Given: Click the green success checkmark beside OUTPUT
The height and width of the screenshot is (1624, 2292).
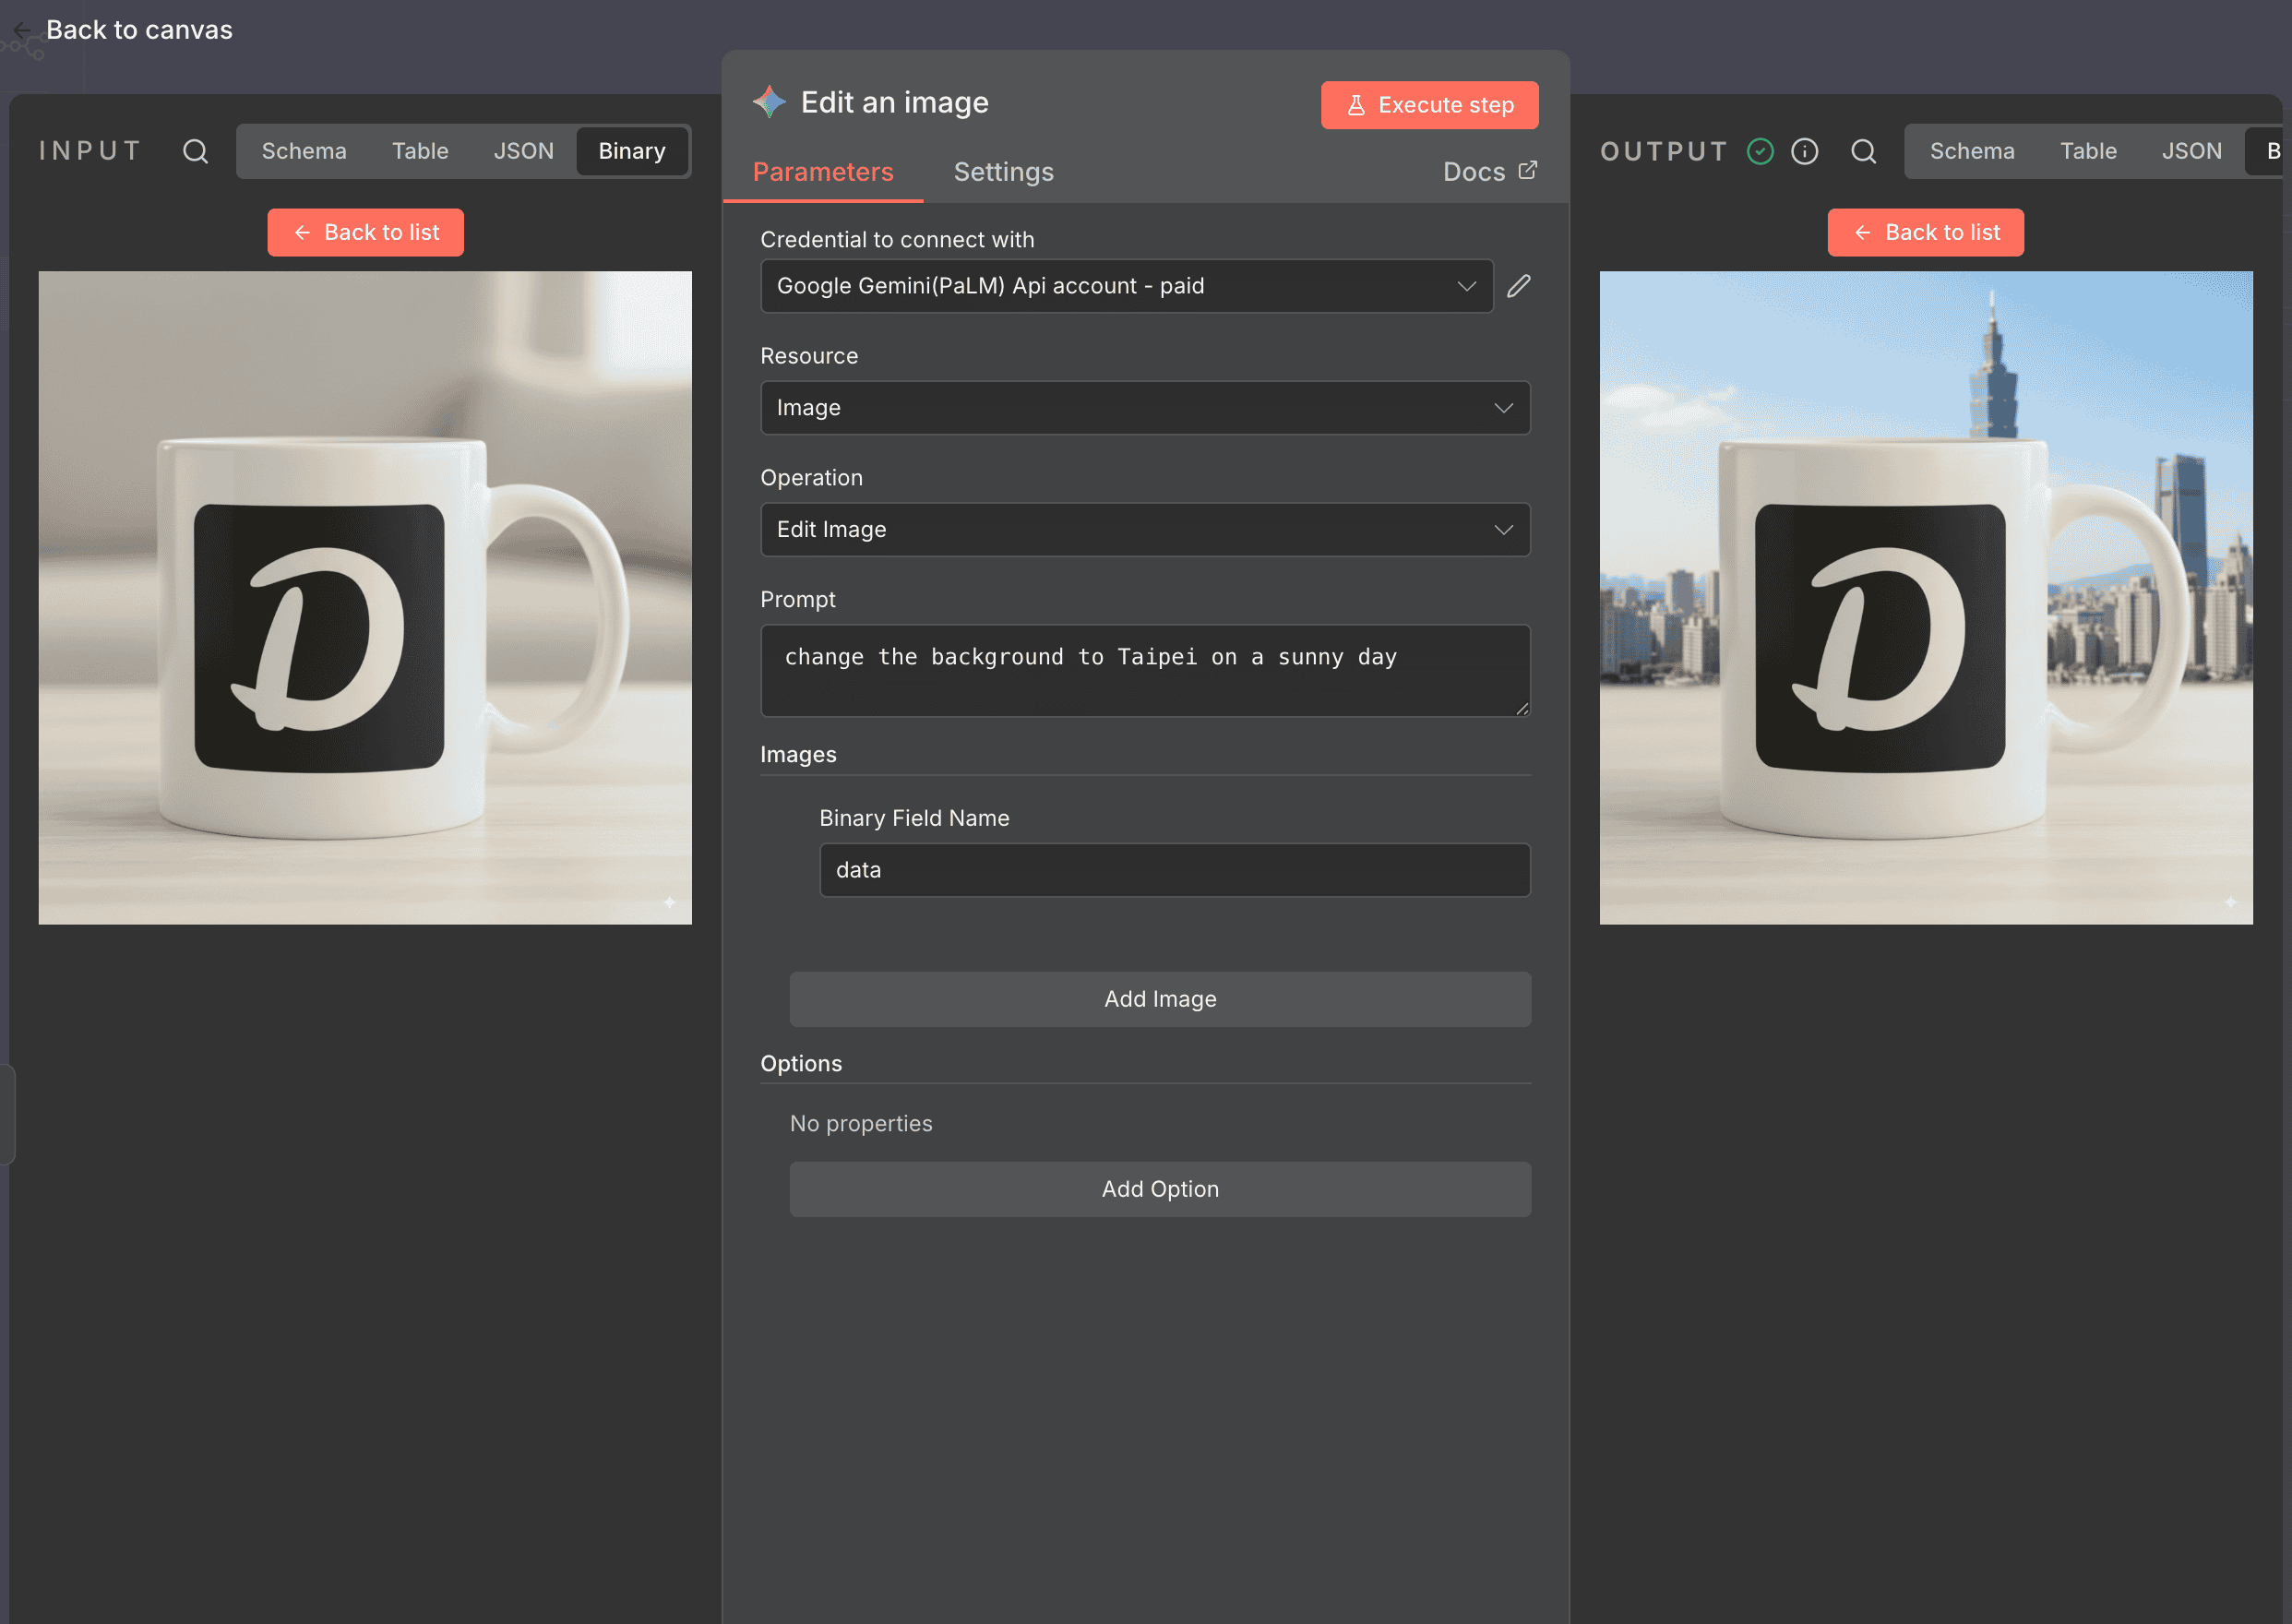Looking at the screenshot, I should tap(1761, 151).
